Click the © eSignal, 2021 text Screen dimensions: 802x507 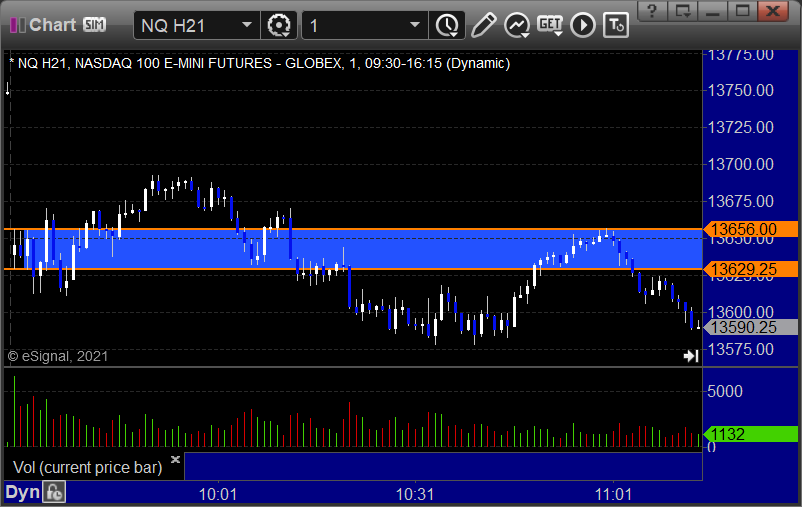[58, 356]
